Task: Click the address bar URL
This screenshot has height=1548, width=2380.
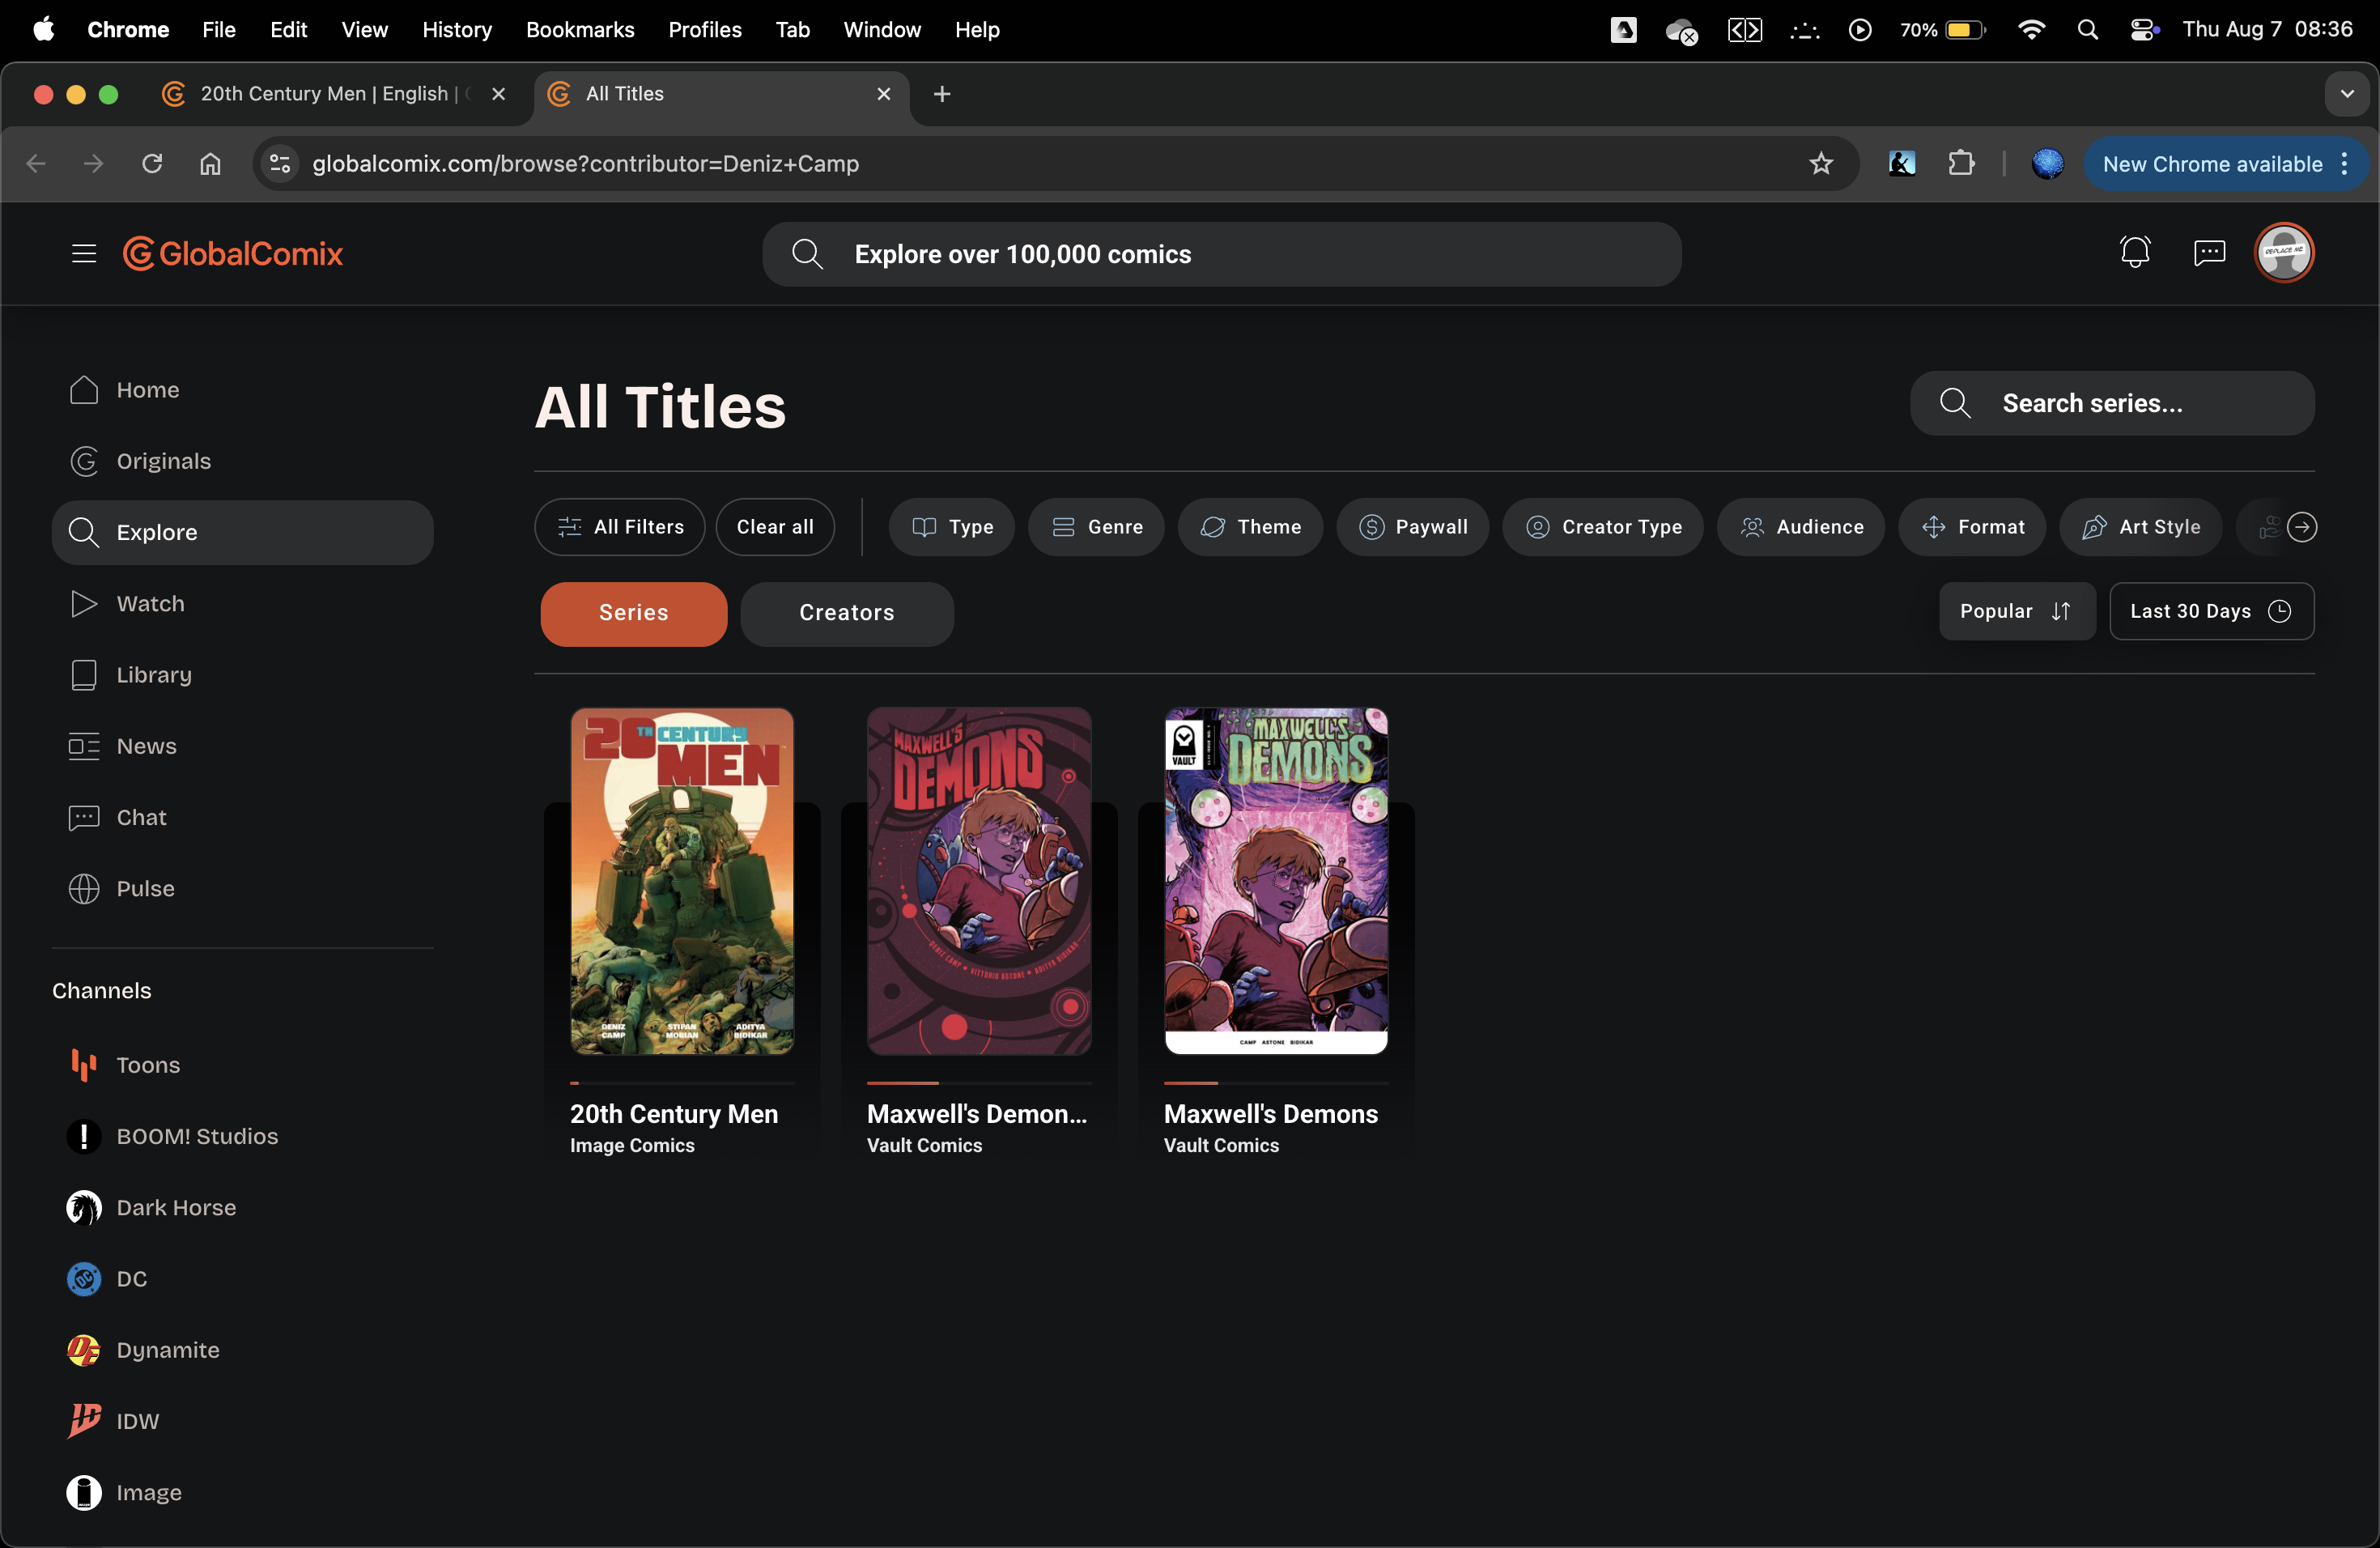Action: tap(586, 163)
